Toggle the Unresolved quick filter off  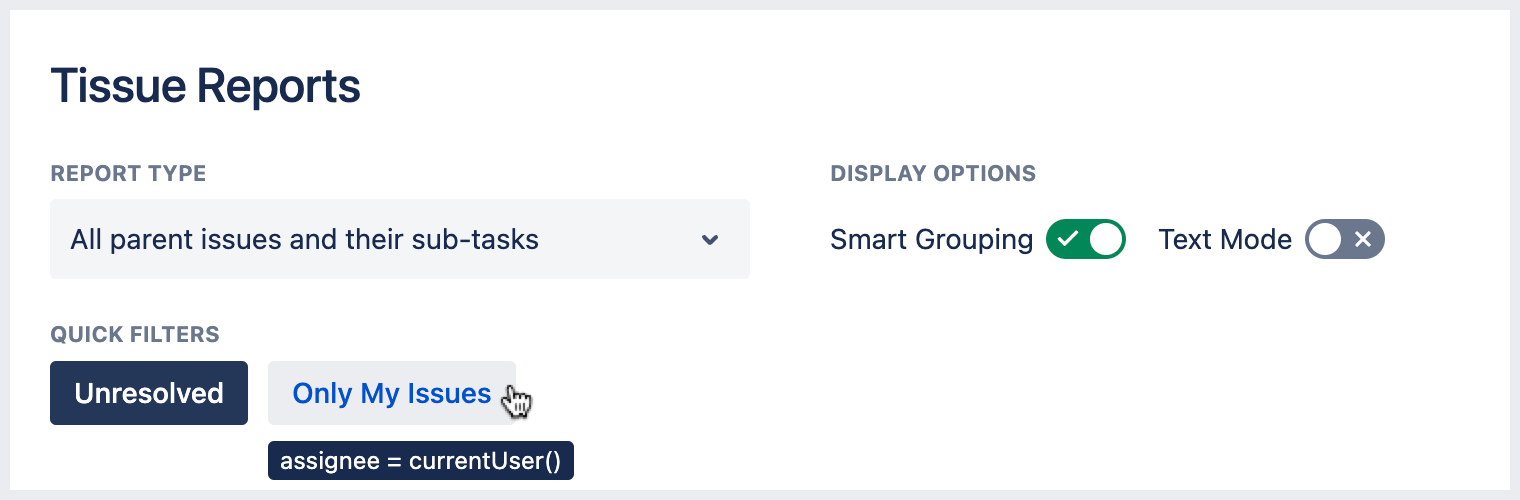tap(149, 393)
